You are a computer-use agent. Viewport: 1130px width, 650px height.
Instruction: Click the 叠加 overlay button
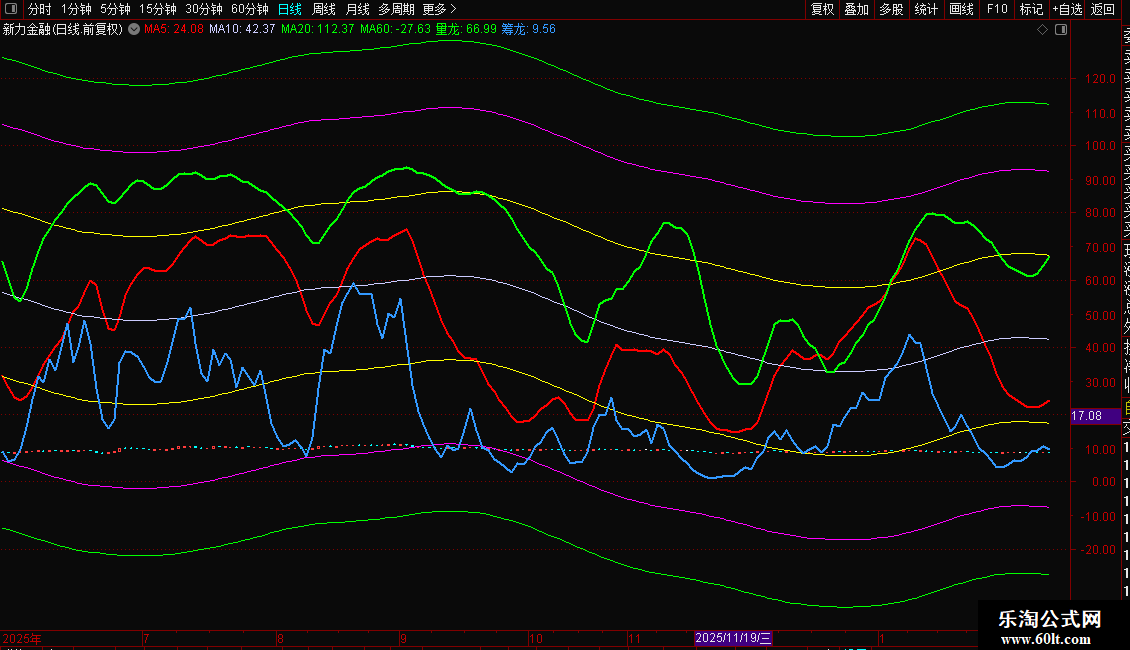857,9
